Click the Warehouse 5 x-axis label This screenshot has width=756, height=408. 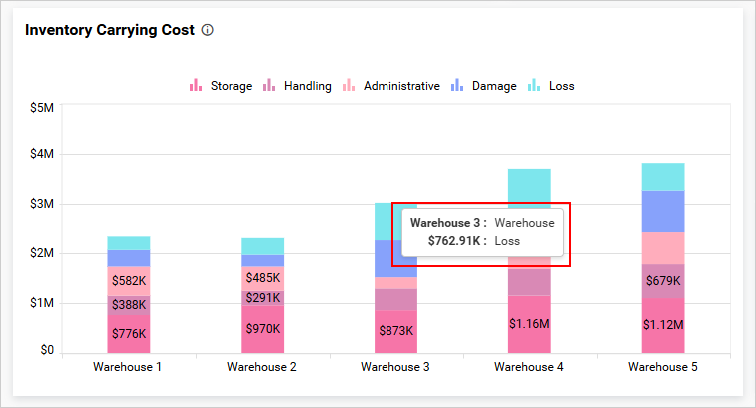coord(662,367)
